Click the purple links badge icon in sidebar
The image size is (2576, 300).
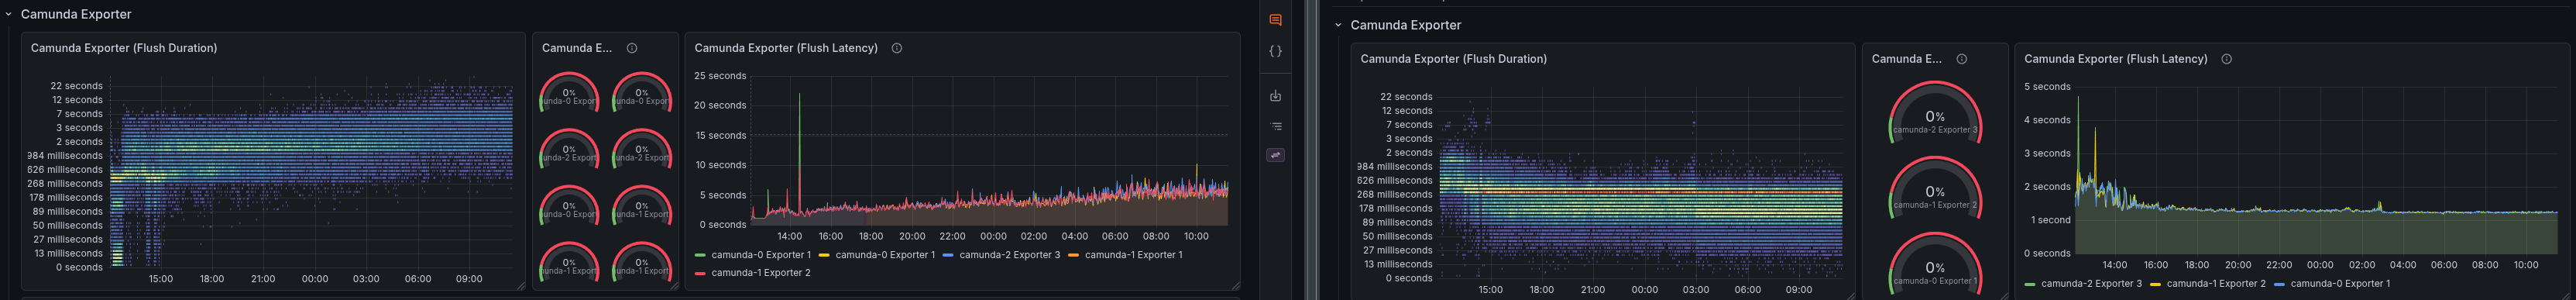pyautogui.click(x=1275, y=155)
